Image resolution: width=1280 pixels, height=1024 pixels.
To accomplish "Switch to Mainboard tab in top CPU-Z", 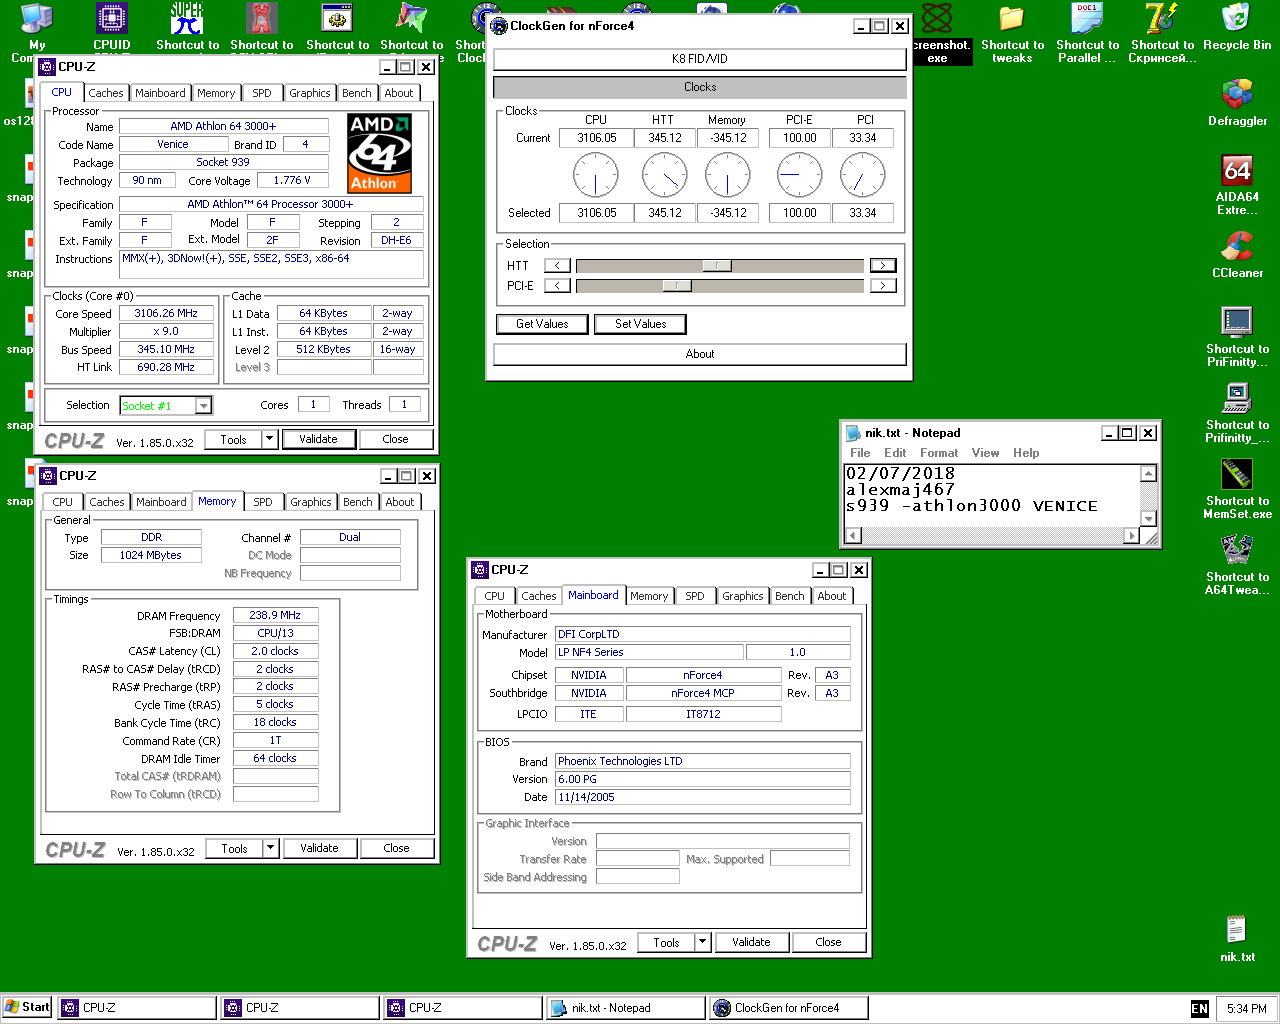I will (x=160, y=93).
